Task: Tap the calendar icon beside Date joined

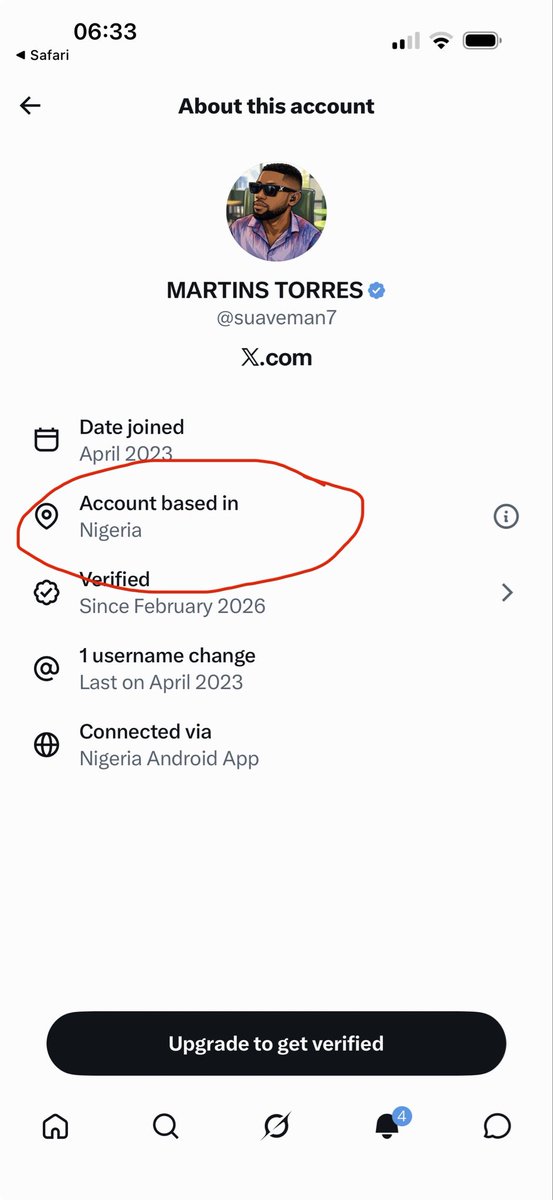Action: click(47, 440)
